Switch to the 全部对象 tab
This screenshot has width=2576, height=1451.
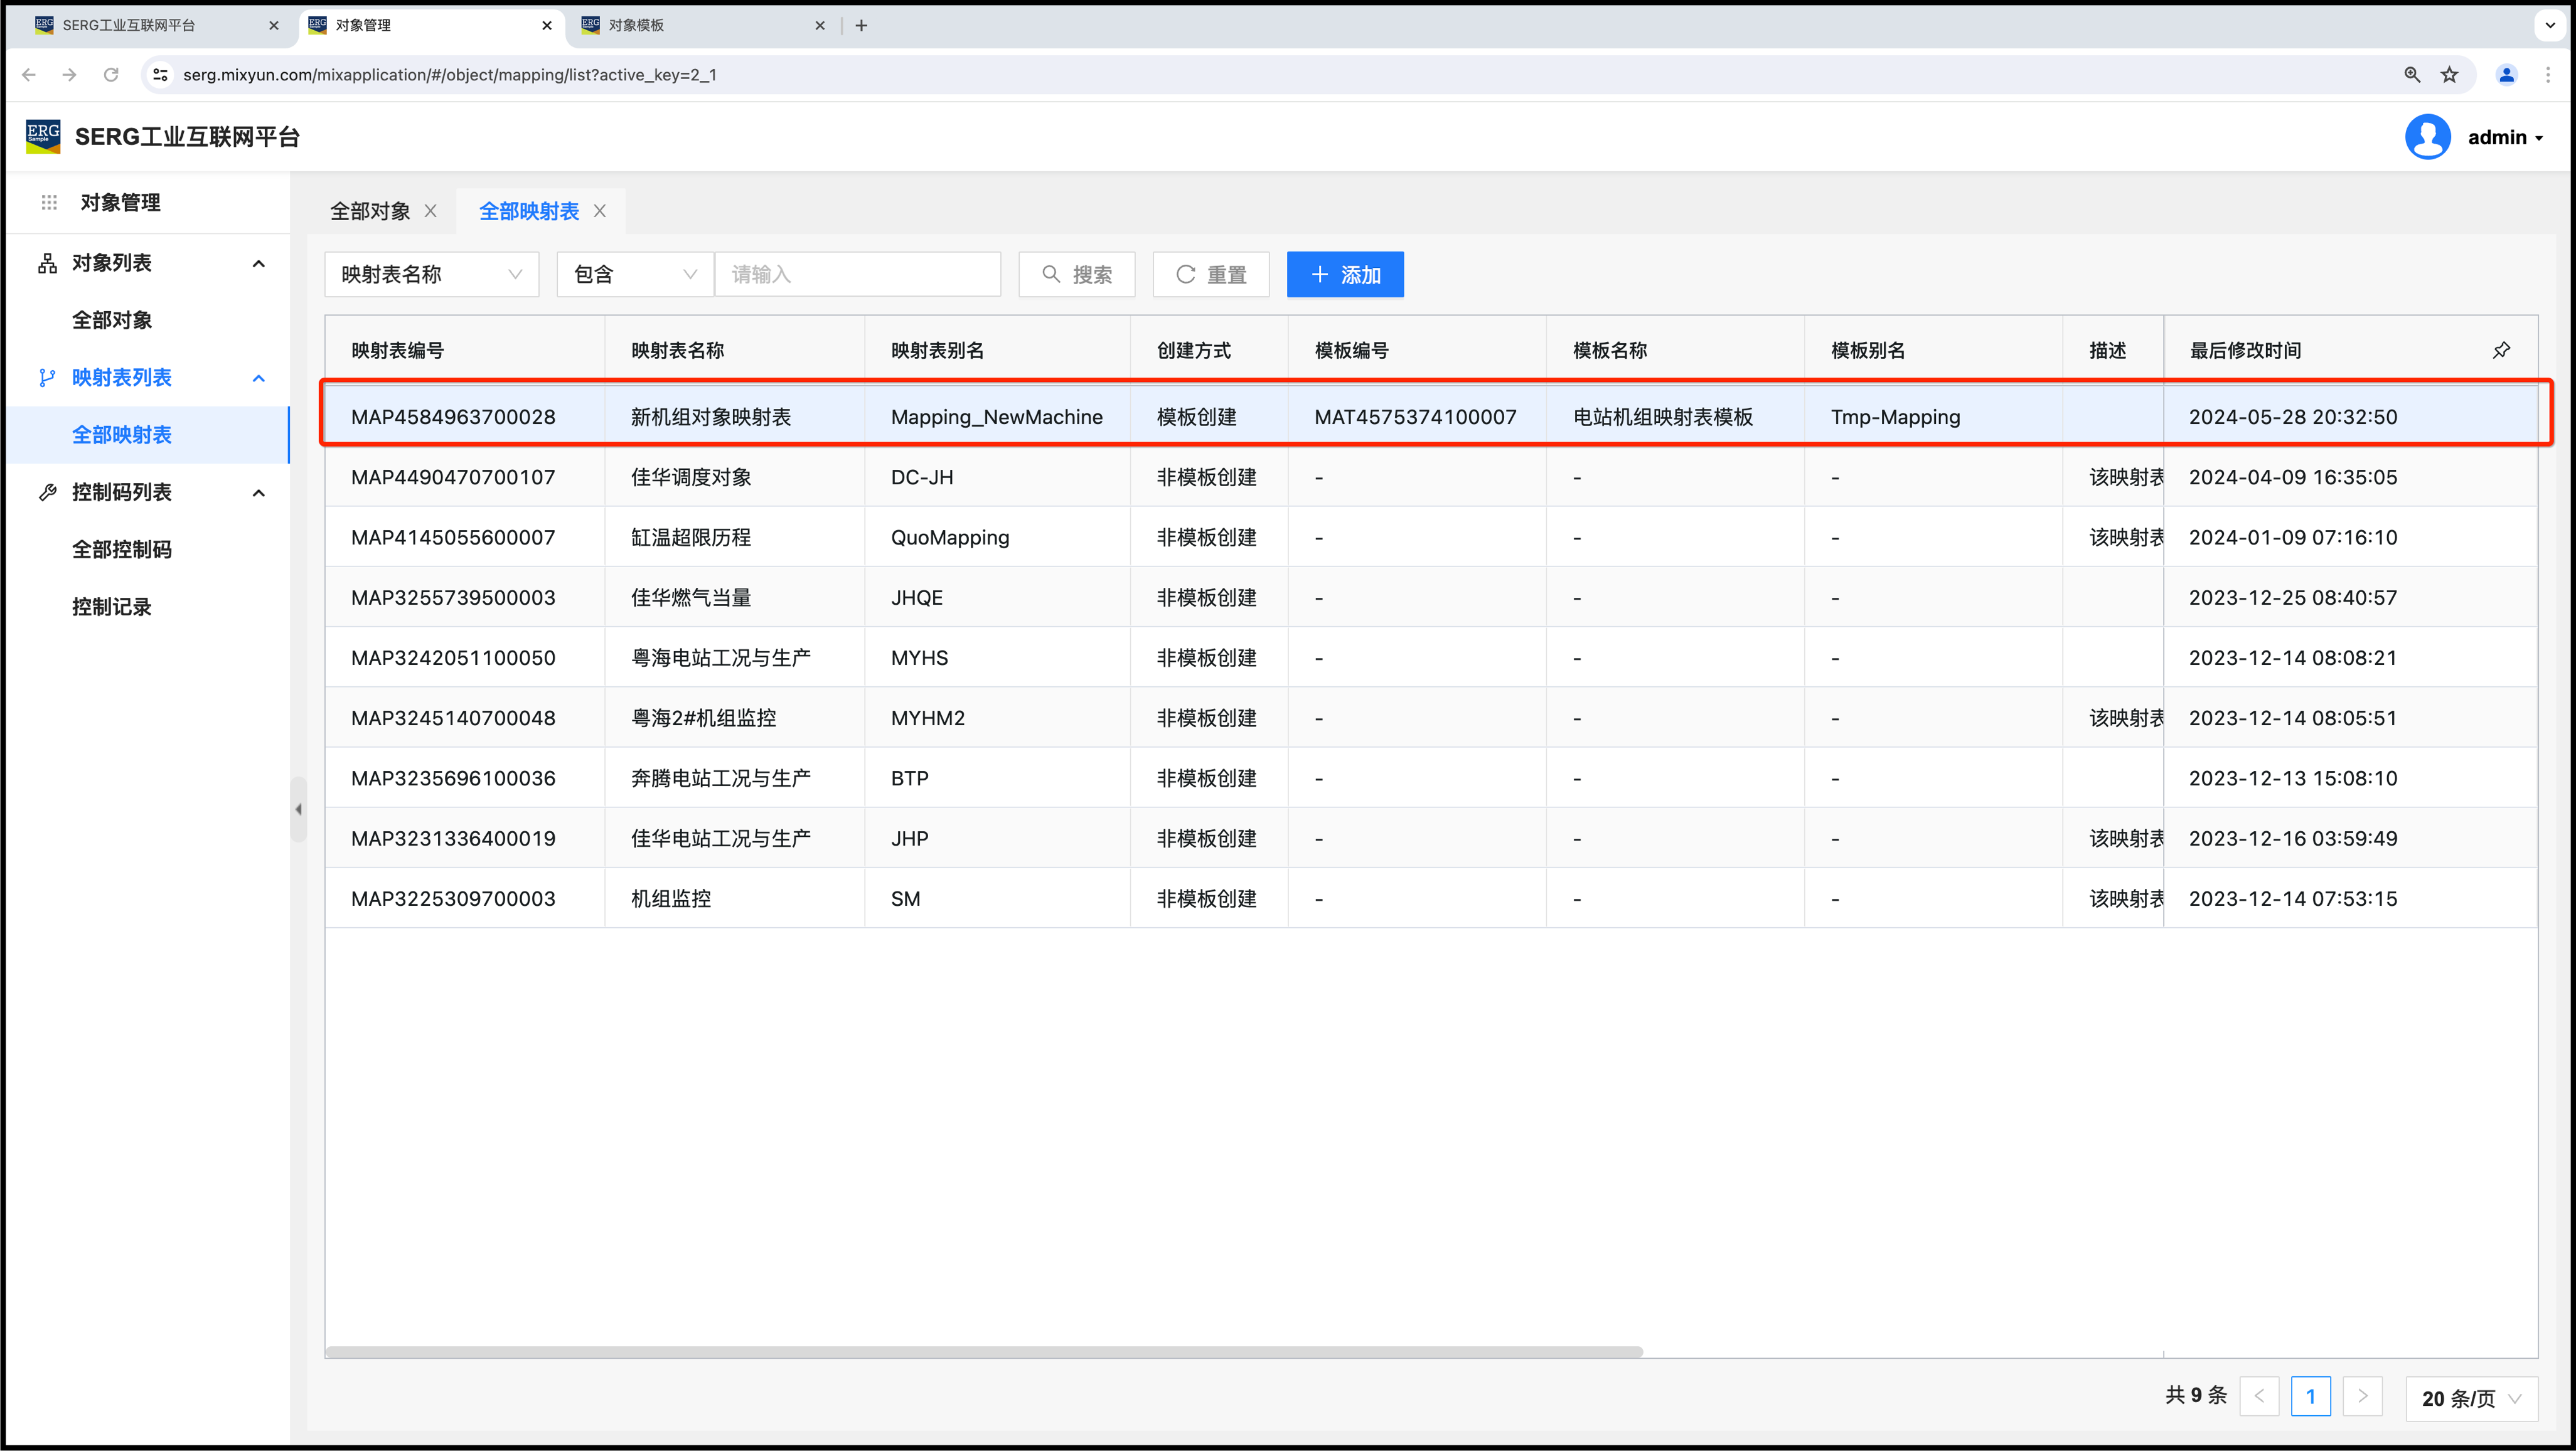tap(370, 211)
